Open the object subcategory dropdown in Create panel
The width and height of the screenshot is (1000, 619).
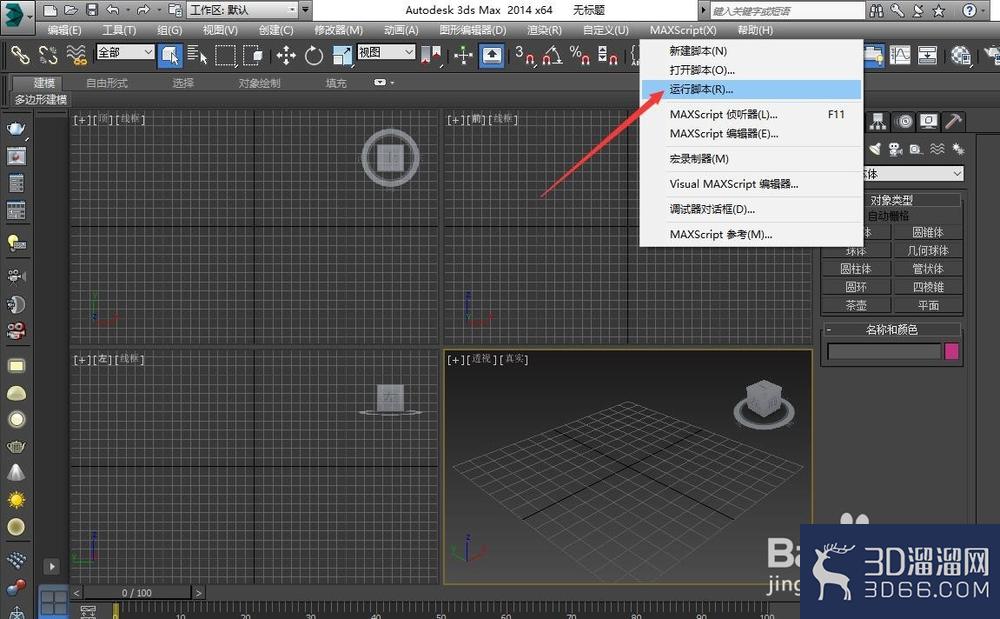point(913,173)
